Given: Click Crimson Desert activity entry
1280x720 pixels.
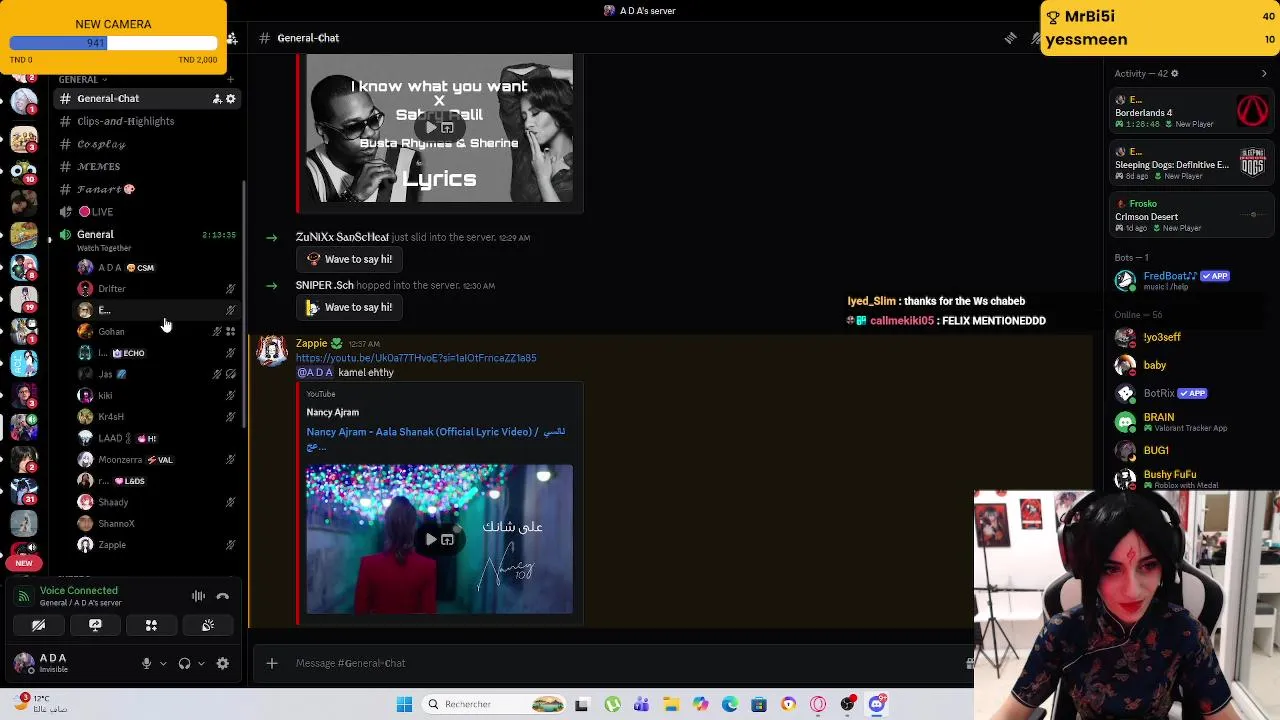Looking at the screenshot, I should point(1190,216).
